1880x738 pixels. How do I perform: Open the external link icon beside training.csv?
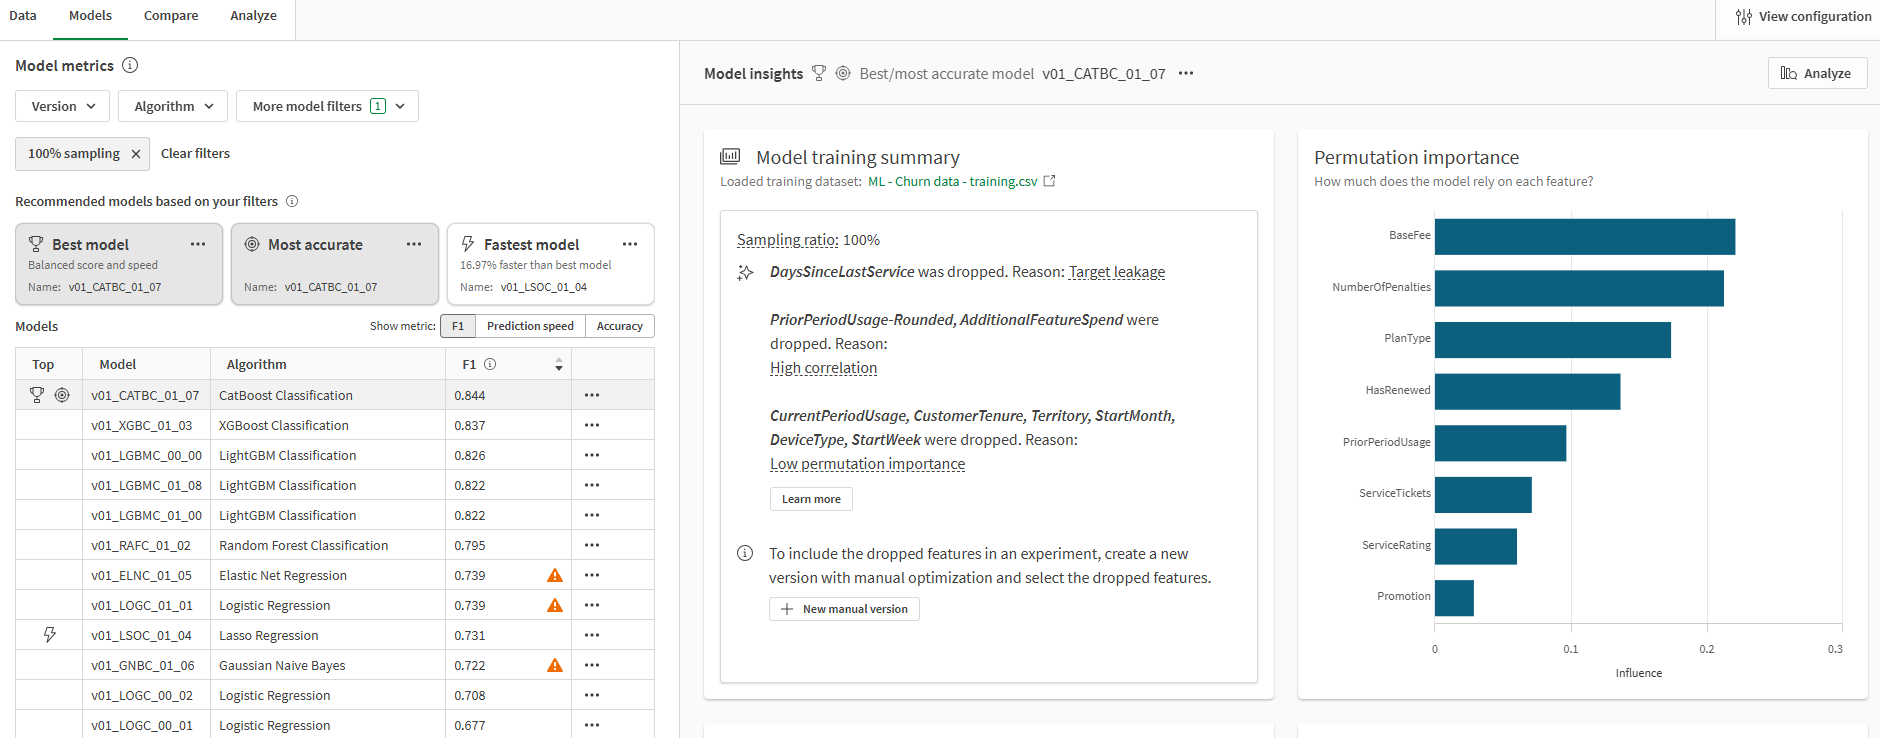pyautogui.click(x=1049, y=181)
